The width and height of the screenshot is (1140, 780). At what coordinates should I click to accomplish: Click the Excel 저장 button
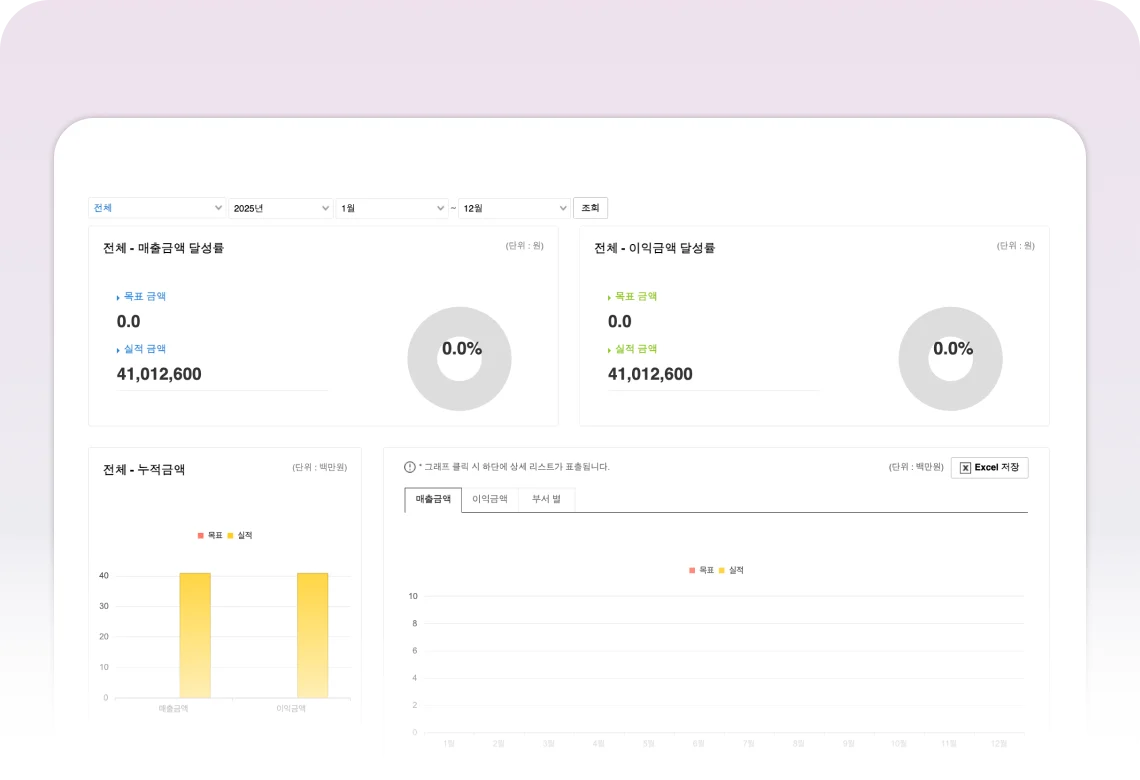(989, 467)
